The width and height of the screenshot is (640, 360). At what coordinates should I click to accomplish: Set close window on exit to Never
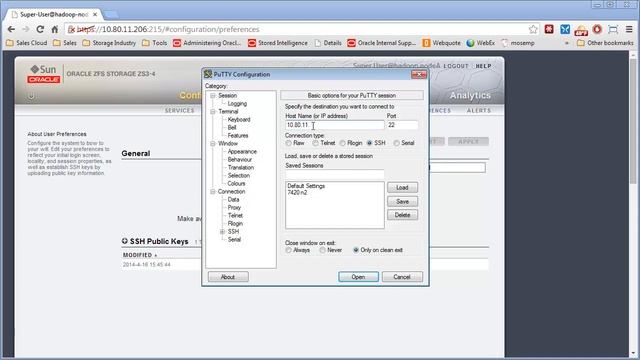point(322,250)
